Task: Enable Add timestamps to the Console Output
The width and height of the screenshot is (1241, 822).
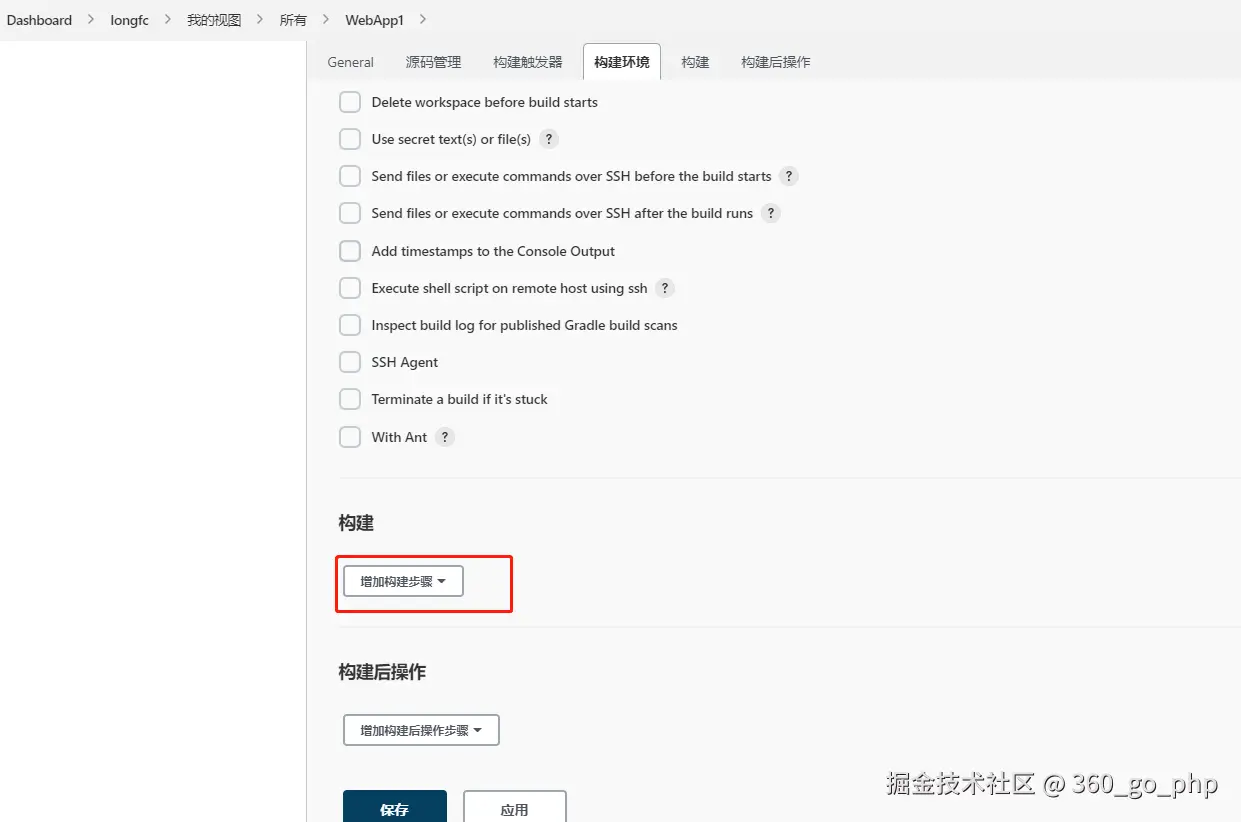Action: coord(350,251)
